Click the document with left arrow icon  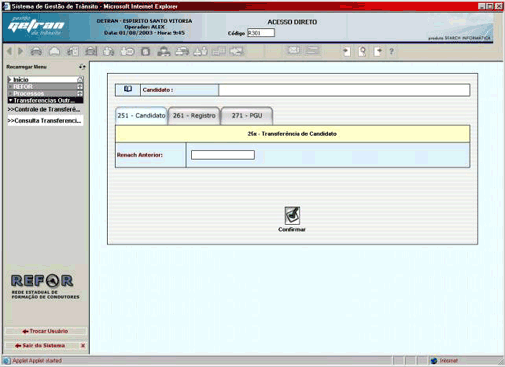pos(347,51)
